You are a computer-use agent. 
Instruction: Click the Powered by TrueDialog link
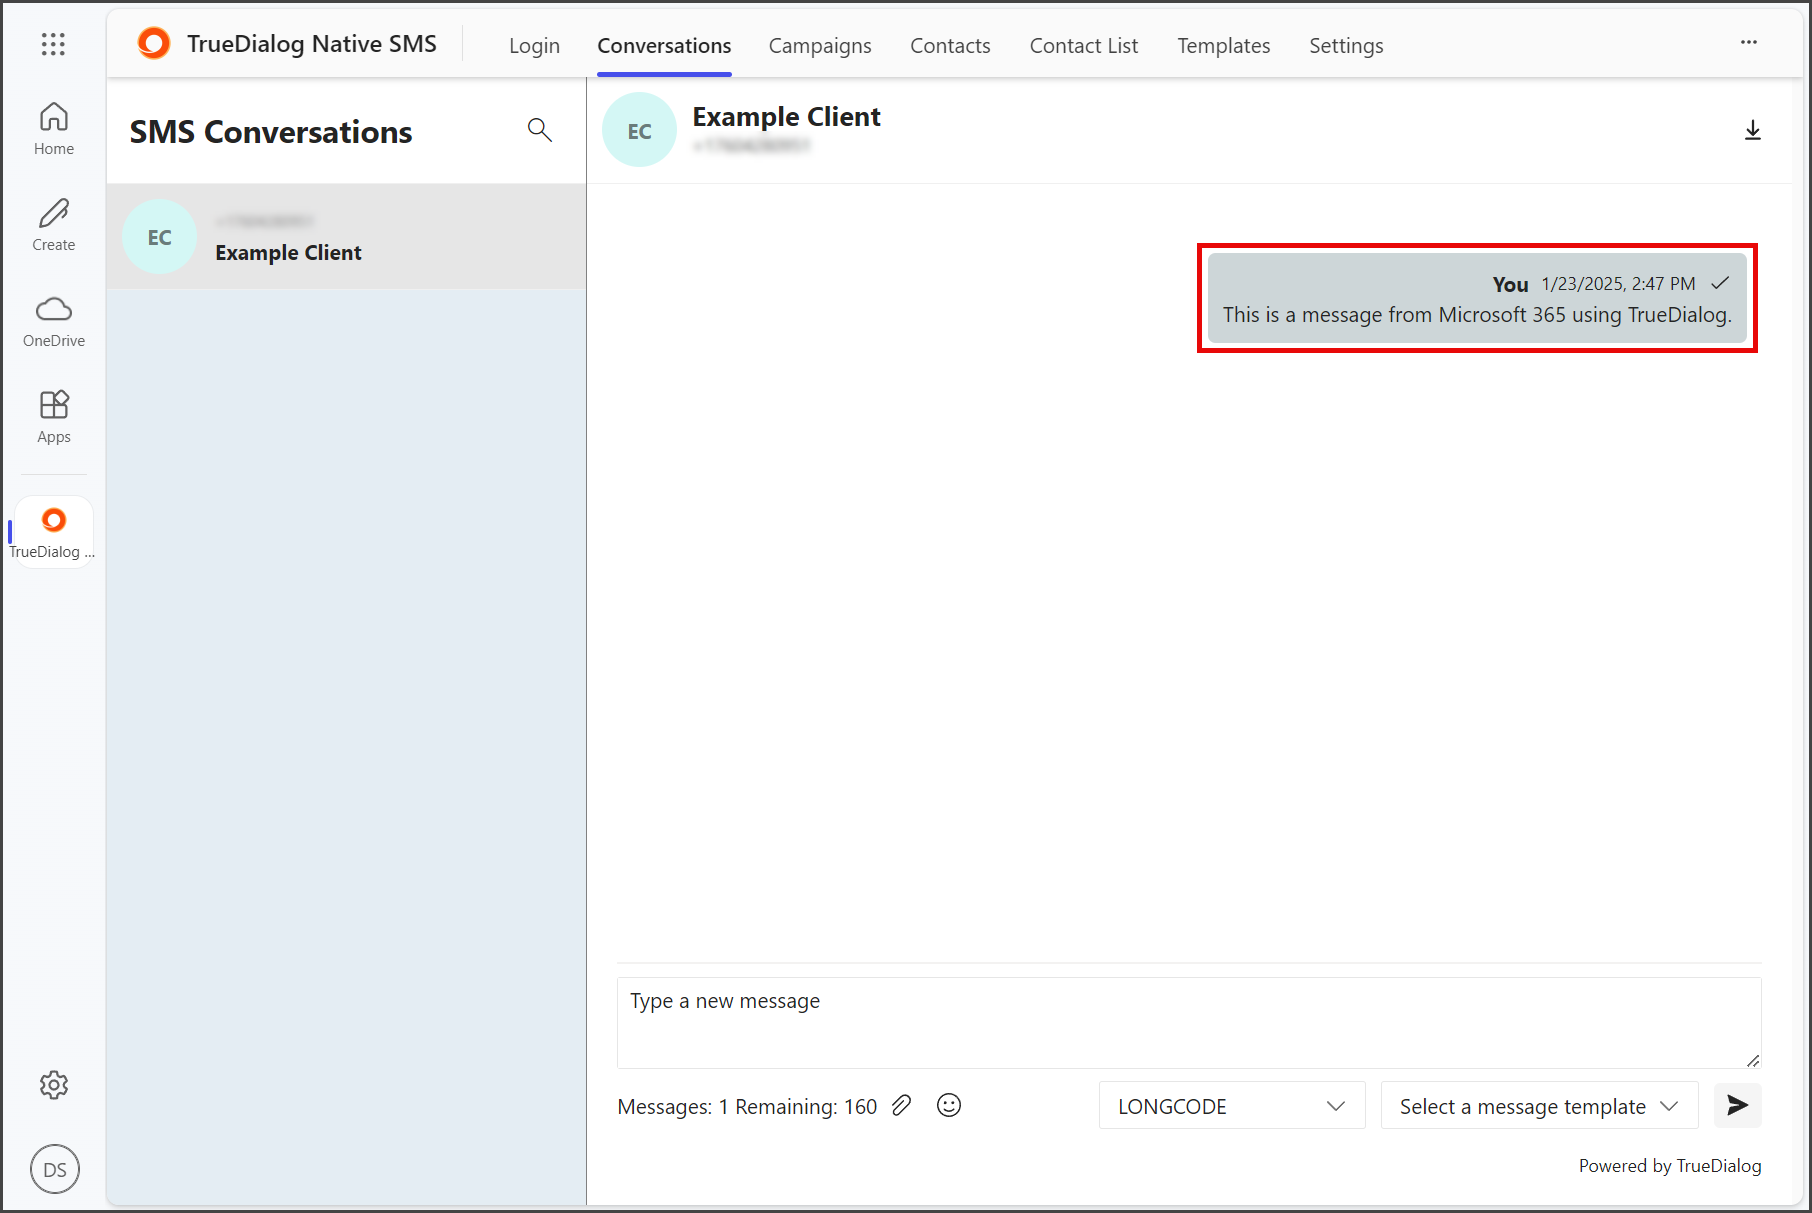pos(1670,1166)
